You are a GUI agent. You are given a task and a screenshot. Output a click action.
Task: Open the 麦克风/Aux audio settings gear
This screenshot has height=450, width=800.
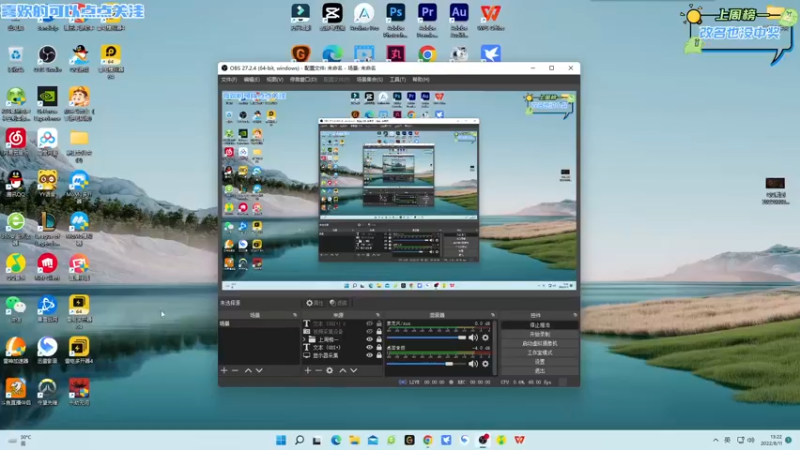(x=485, y=338)
